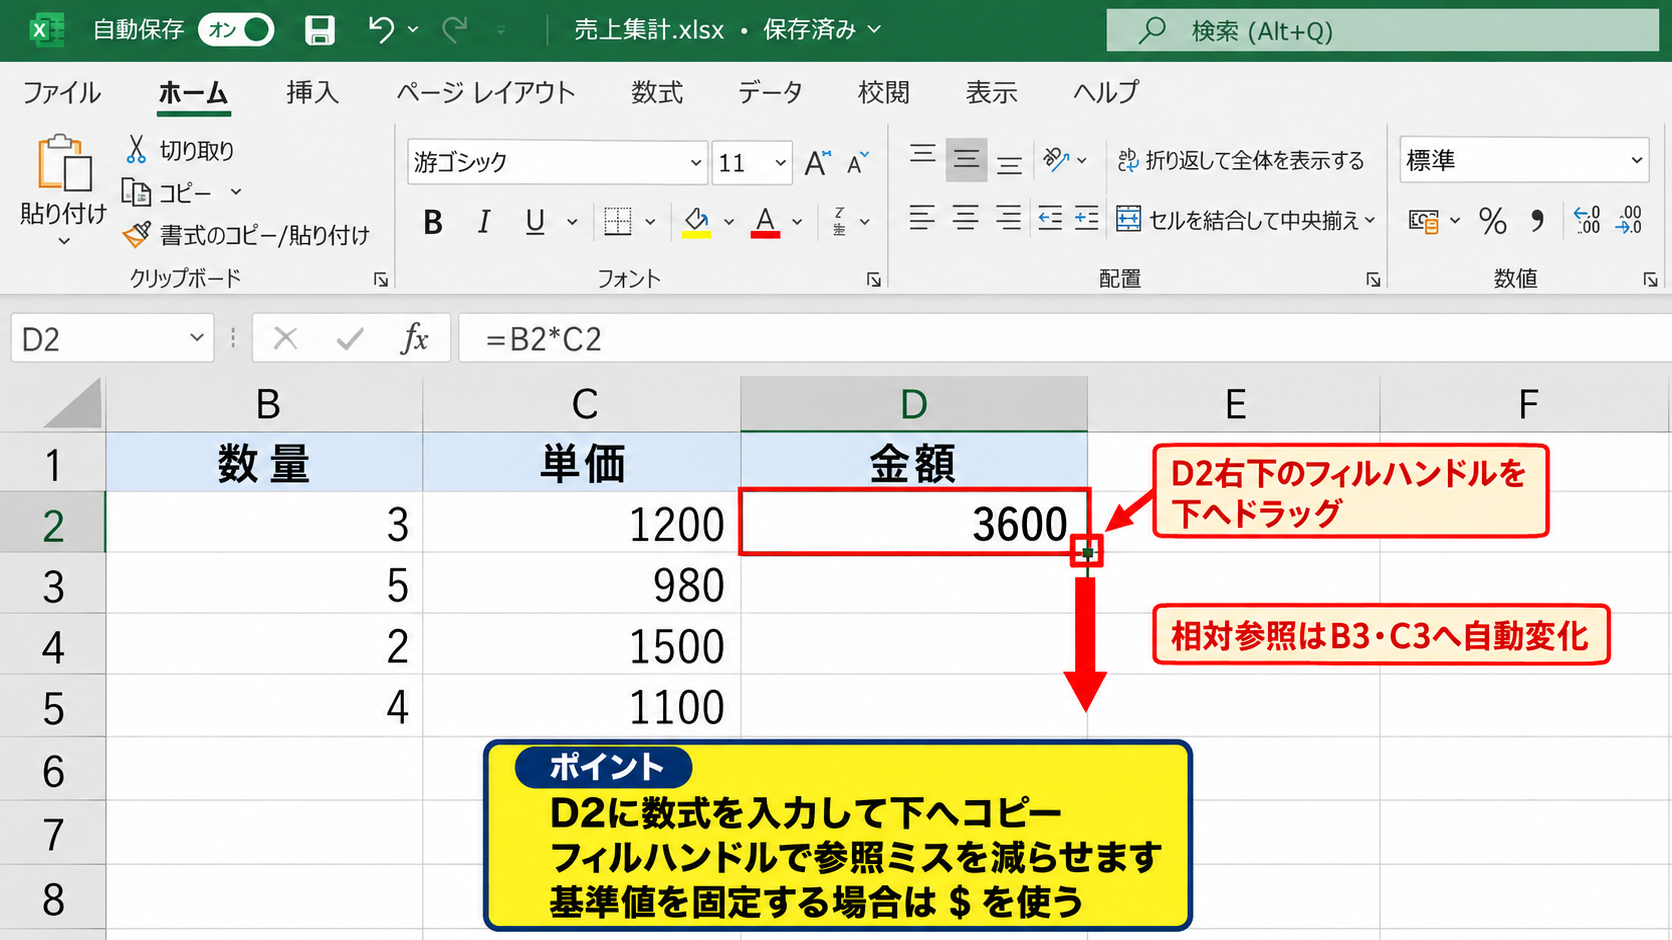Click the Save floppy disk icon
Screen dimensions: 1672x940
[x=320, y=30]
